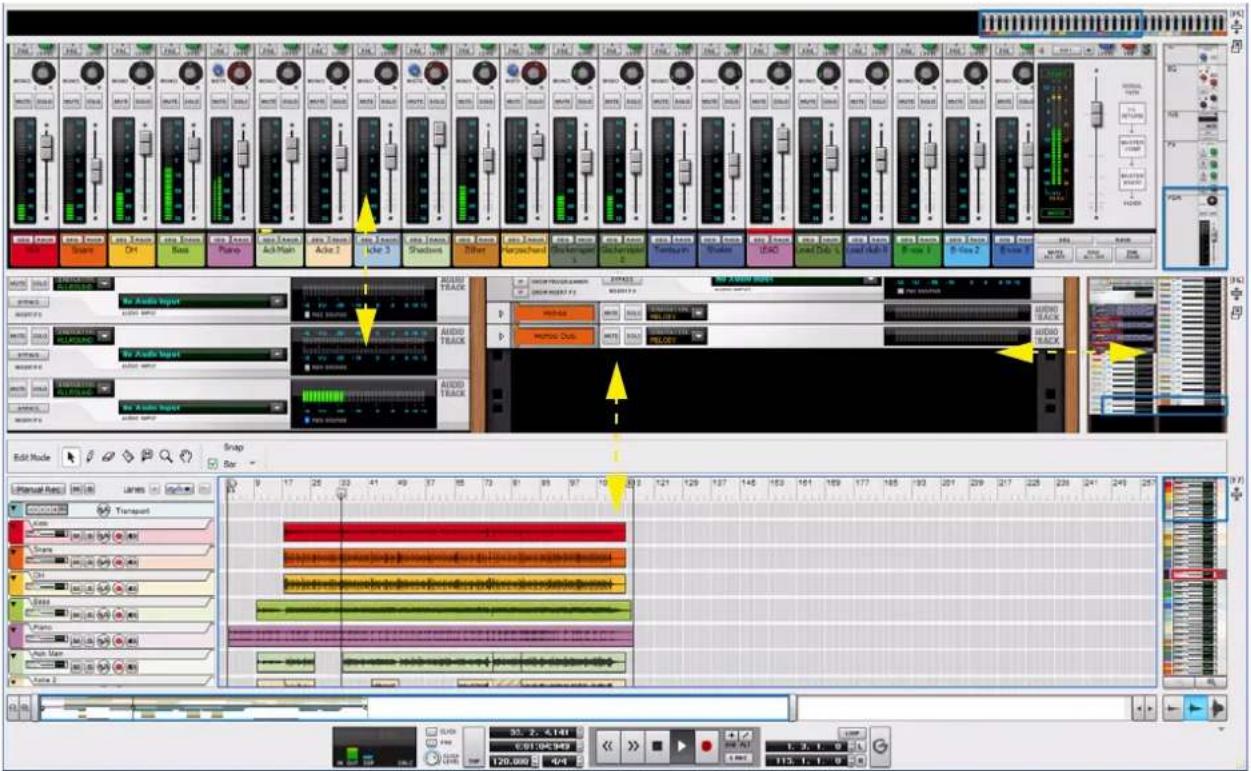Screen dimensions: 1251x771
Task: Toggle record enable on Kick track
Action: pyautogui.click(x=118, y=536)
